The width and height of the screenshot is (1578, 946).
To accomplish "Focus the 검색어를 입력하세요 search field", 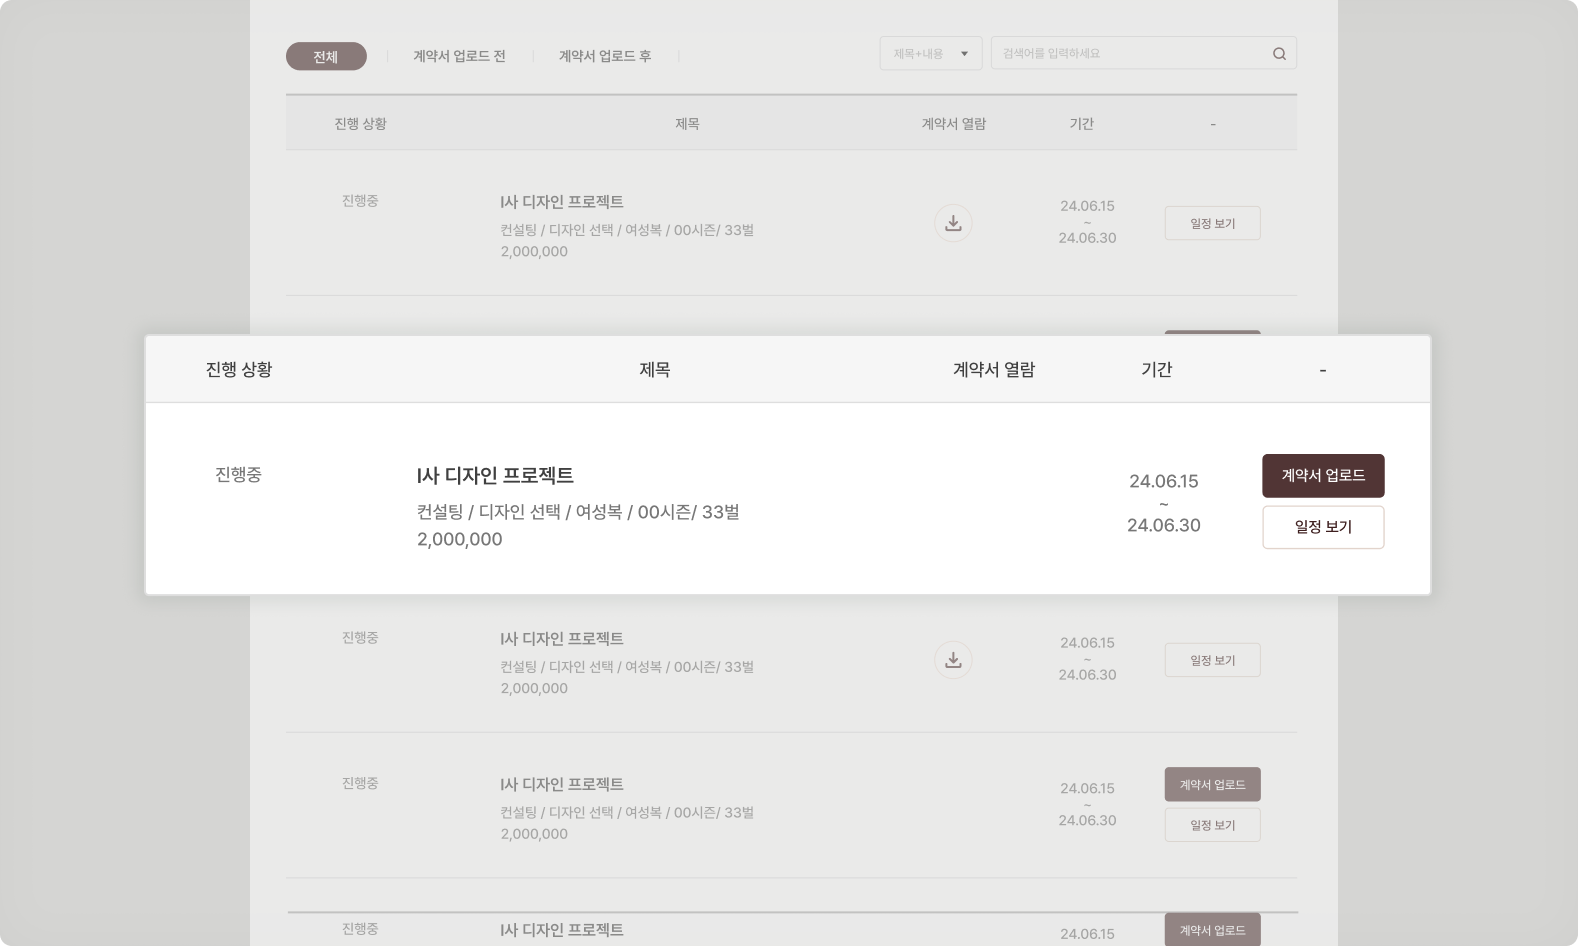I will pyautogui.click(x=1130, y=54).
